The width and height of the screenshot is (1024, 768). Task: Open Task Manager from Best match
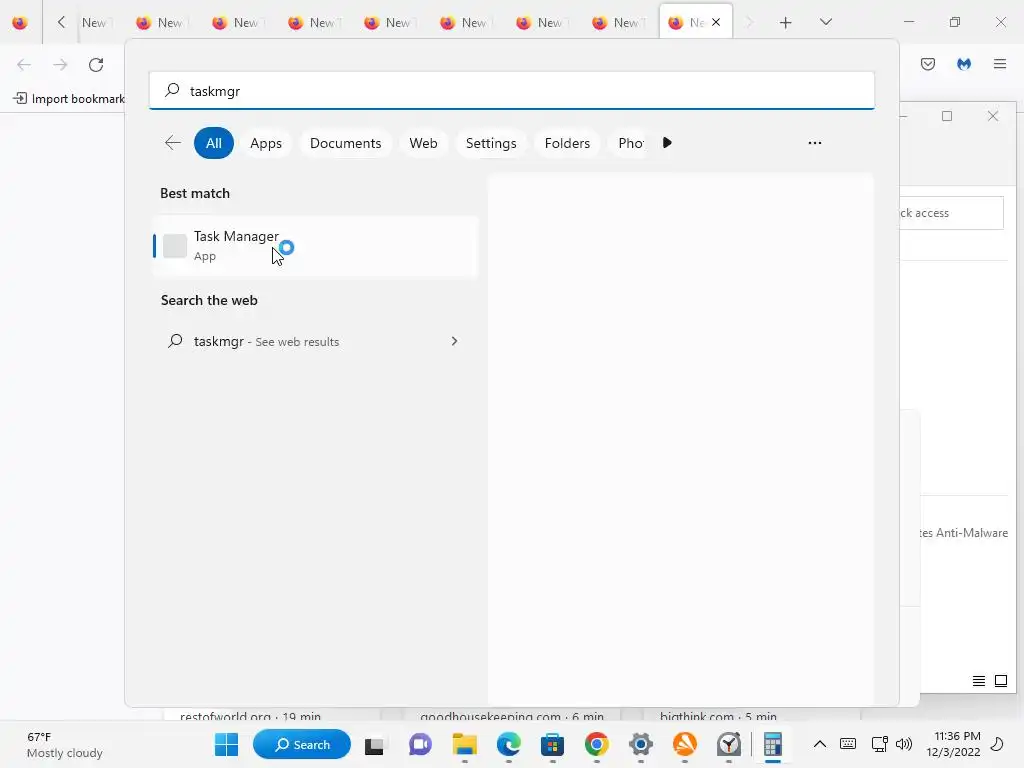coord(315,246)
